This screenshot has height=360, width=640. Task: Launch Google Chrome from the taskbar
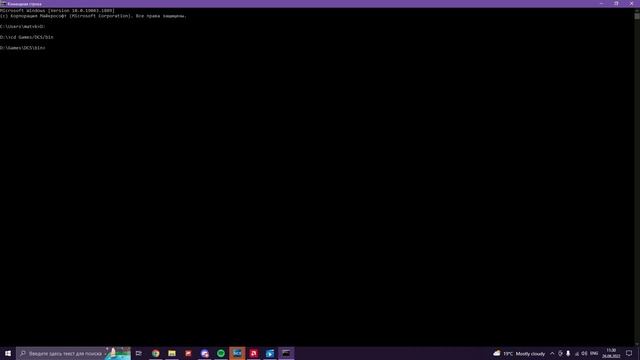[x=156, y=353]
